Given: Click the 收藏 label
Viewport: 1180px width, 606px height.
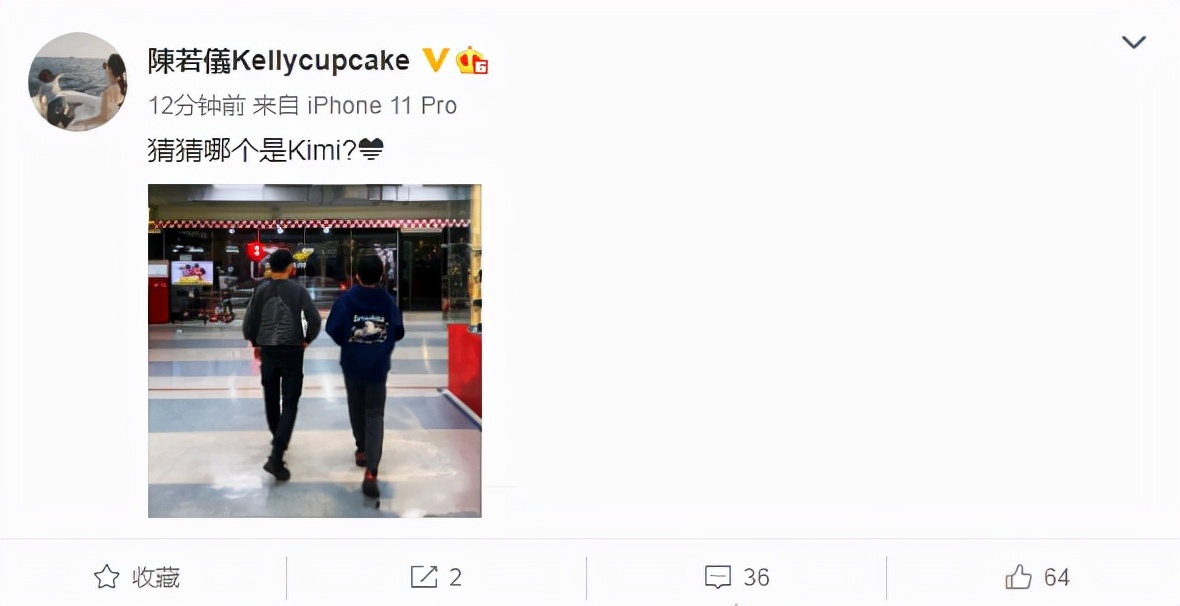Looking at the screenshot, I should pos(157,577).
